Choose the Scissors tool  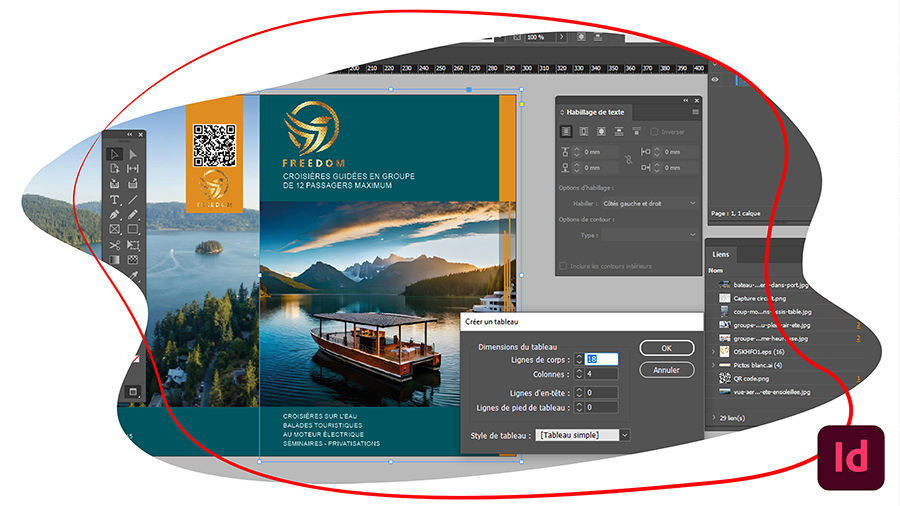click(115, 245)
